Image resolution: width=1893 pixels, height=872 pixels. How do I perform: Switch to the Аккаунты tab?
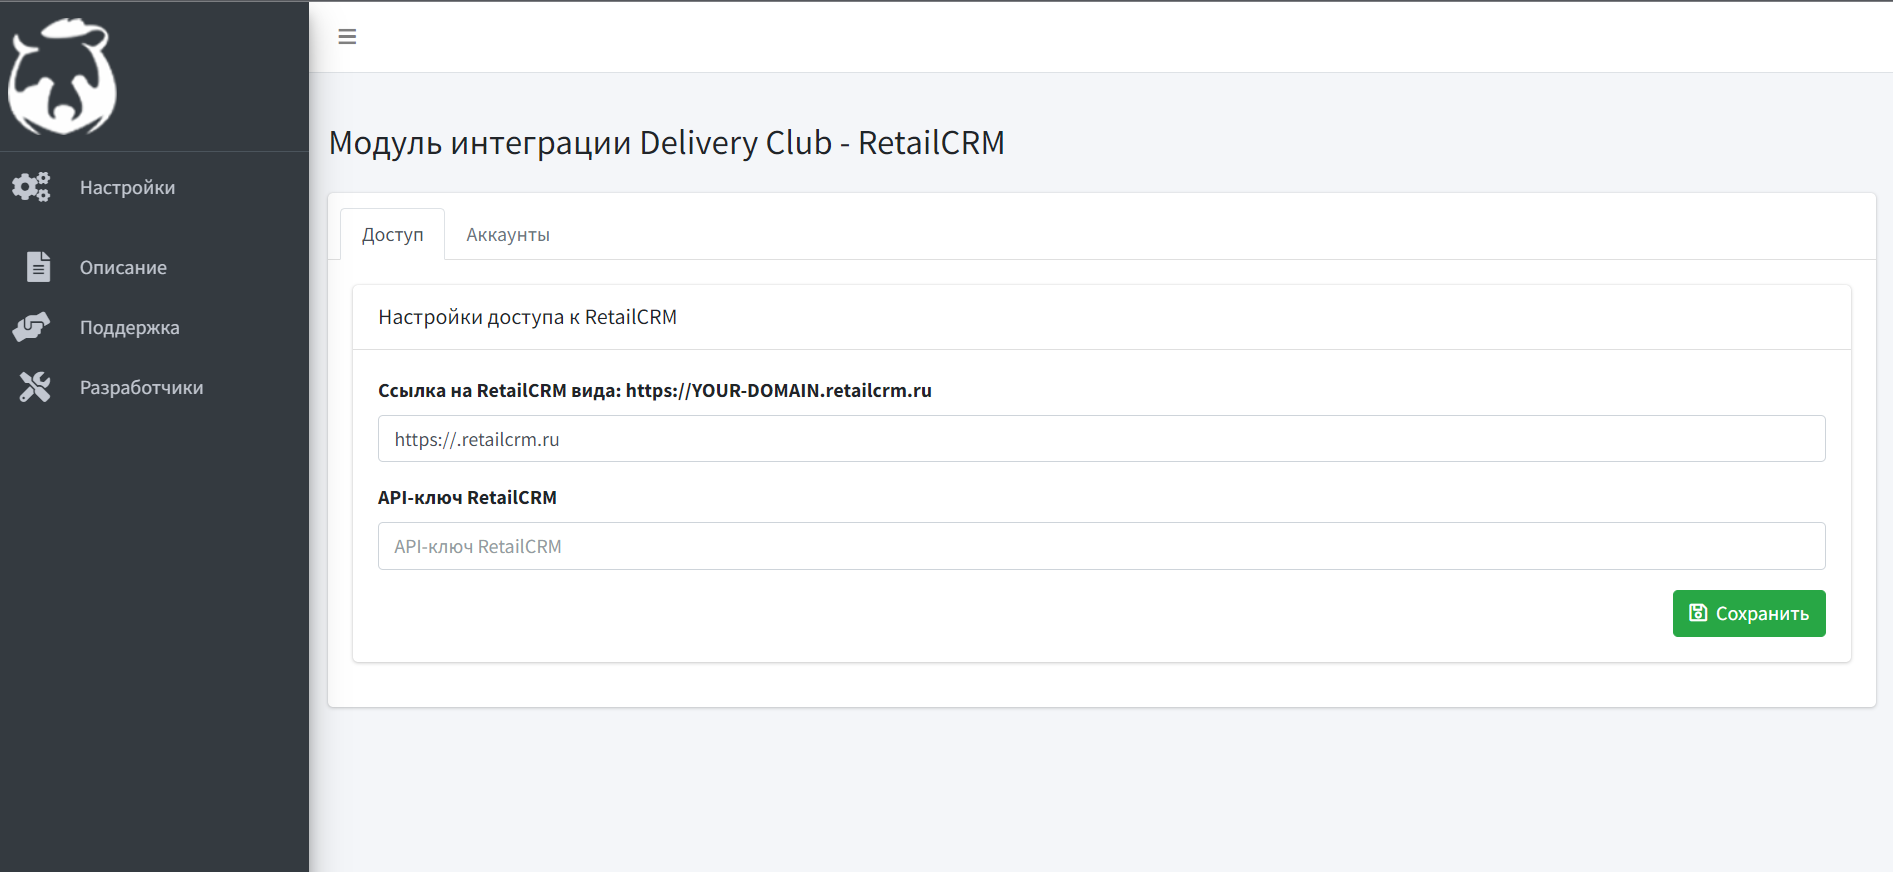pos(508,234)
